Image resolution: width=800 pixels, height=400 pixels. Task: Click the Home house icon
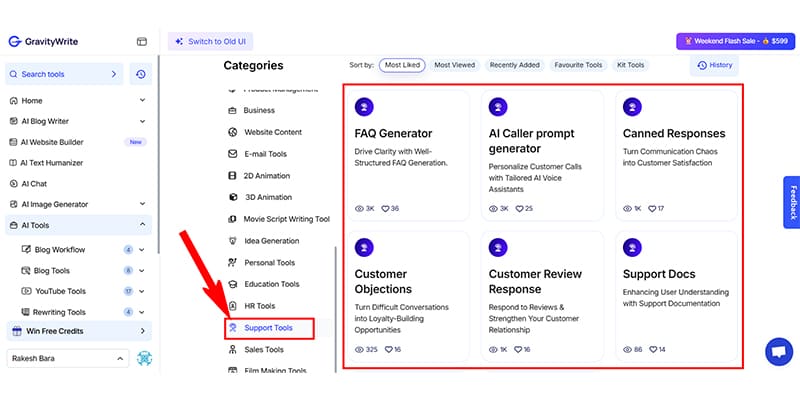click(13, 101)
